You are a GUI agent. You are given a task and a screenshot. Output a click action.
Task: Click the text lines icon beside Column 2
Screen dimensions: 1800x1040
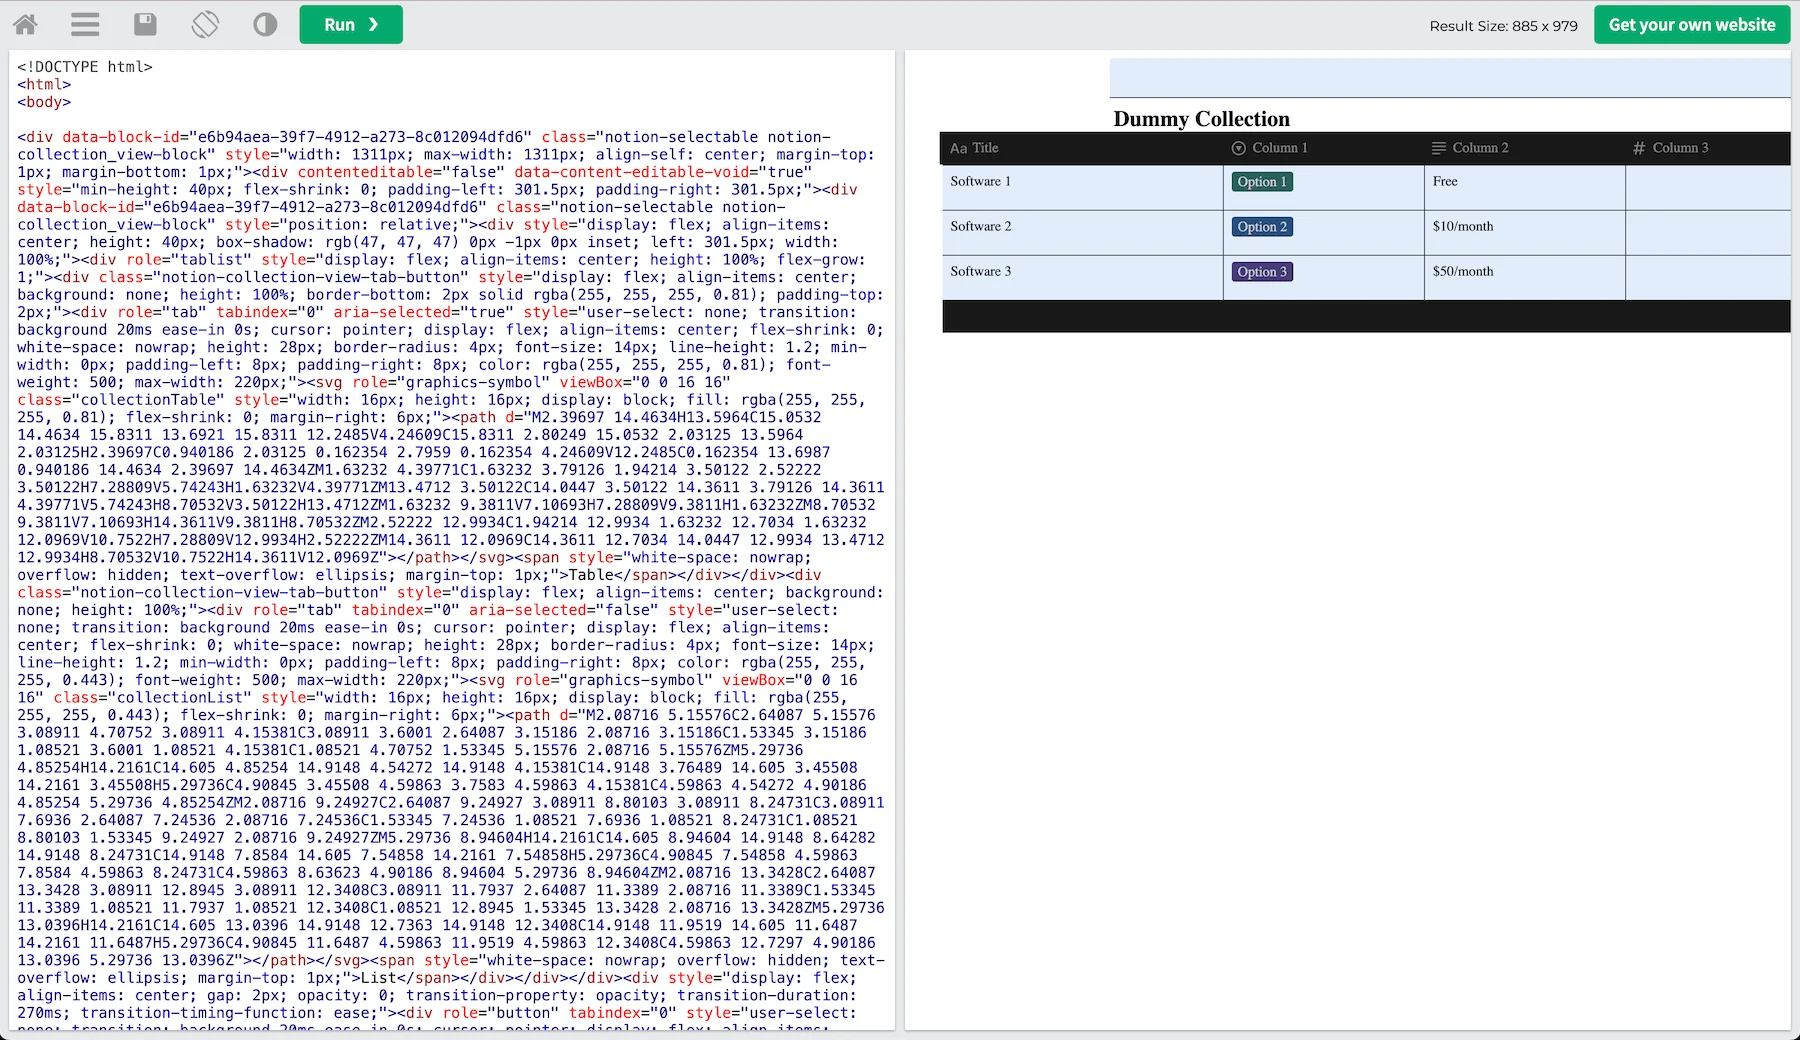[x=1438, y=149]
